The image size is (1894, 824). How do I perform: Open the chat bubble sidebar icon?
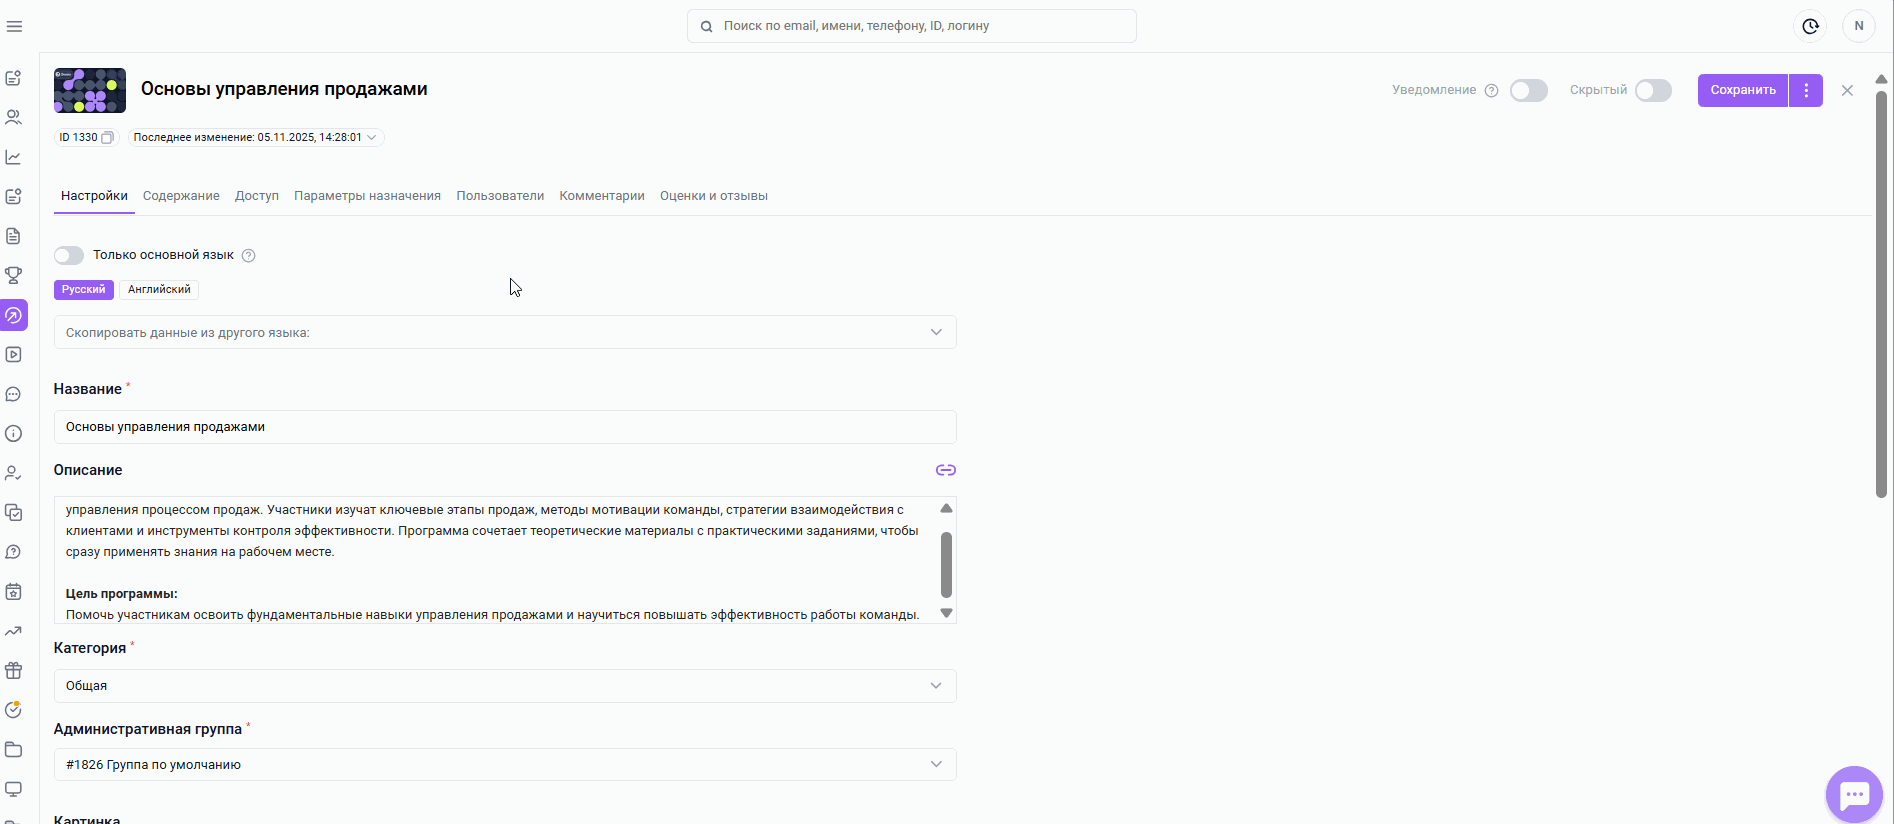coord(14,394)
